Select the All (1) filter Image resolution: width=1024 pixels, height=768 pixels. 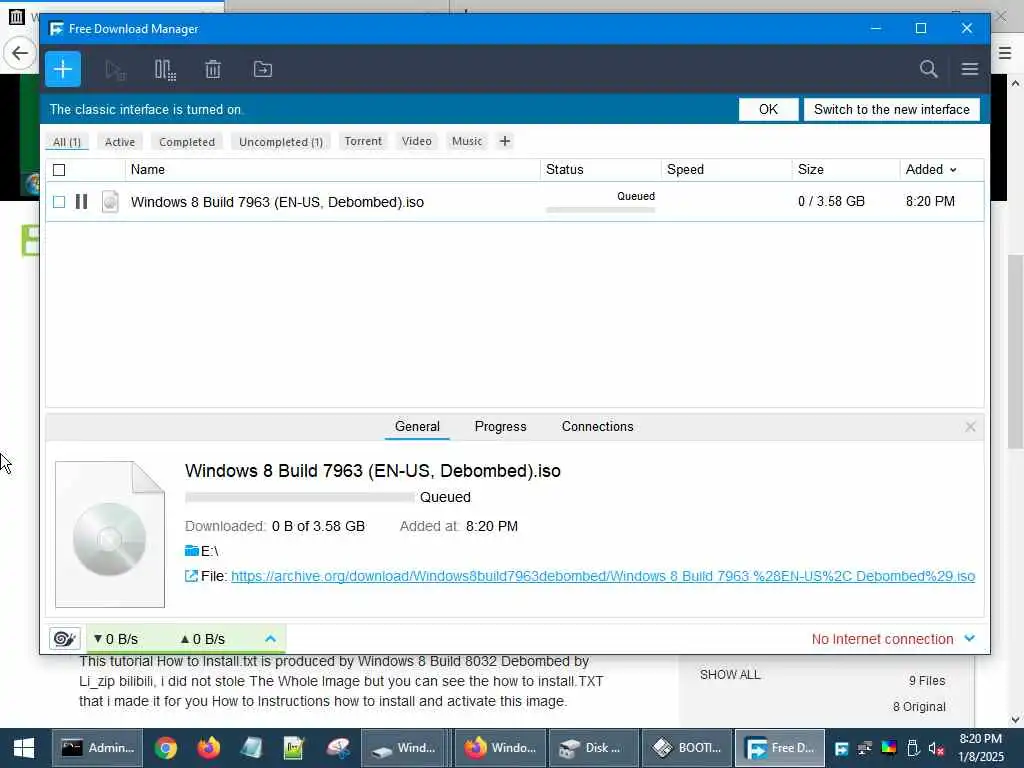click(67, 142)
